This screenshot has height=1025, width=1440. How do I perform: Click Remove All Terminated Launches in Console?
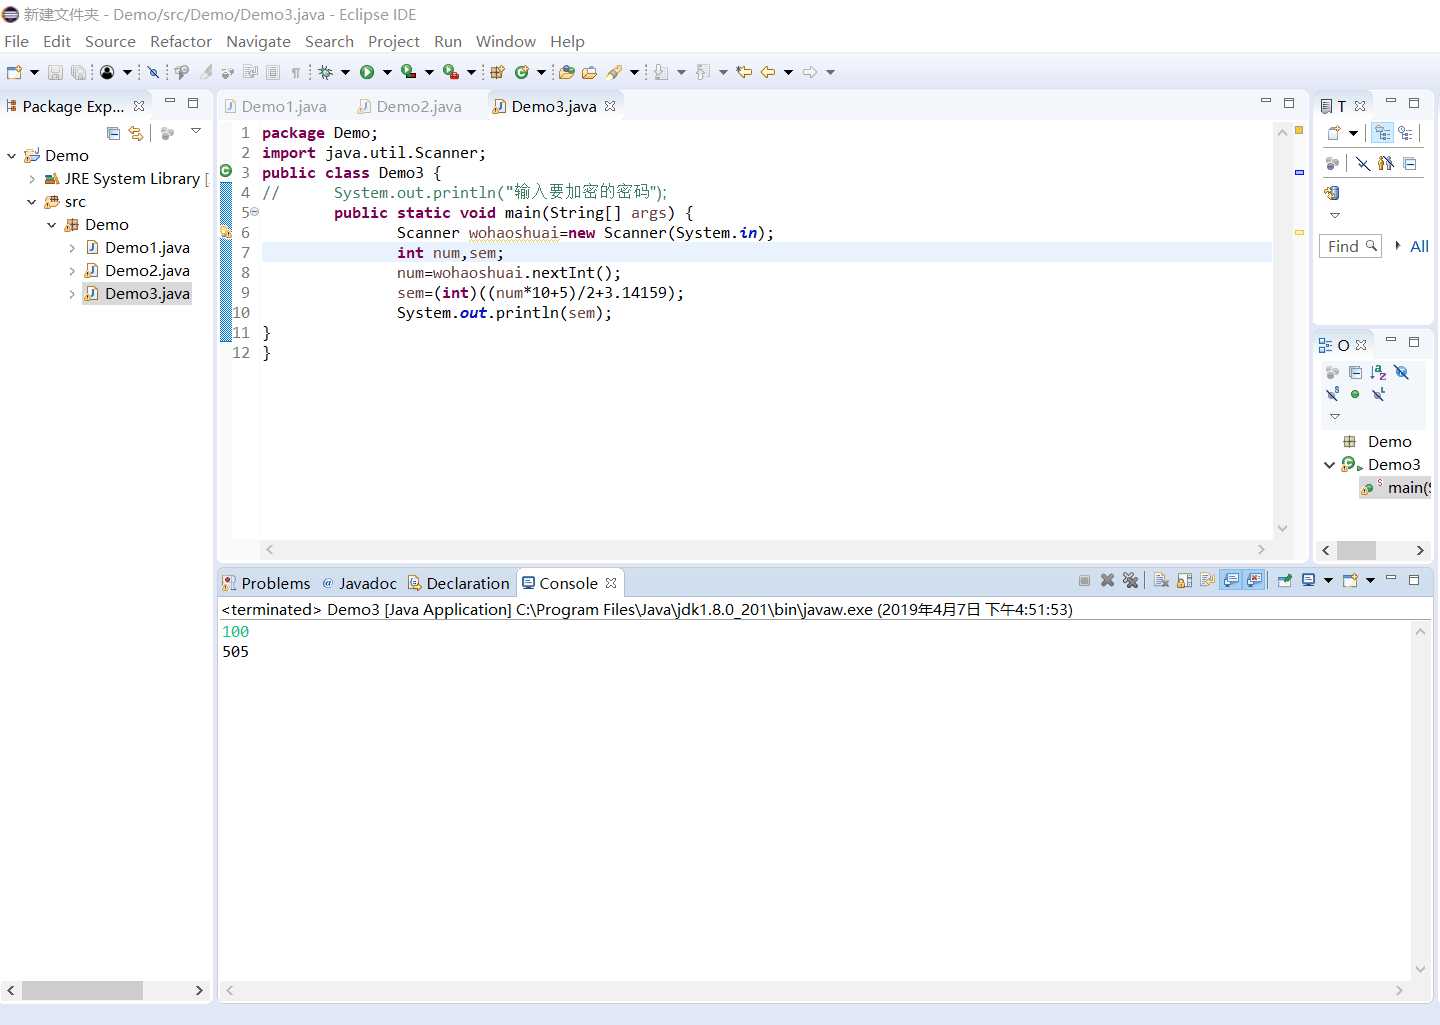1131,580
